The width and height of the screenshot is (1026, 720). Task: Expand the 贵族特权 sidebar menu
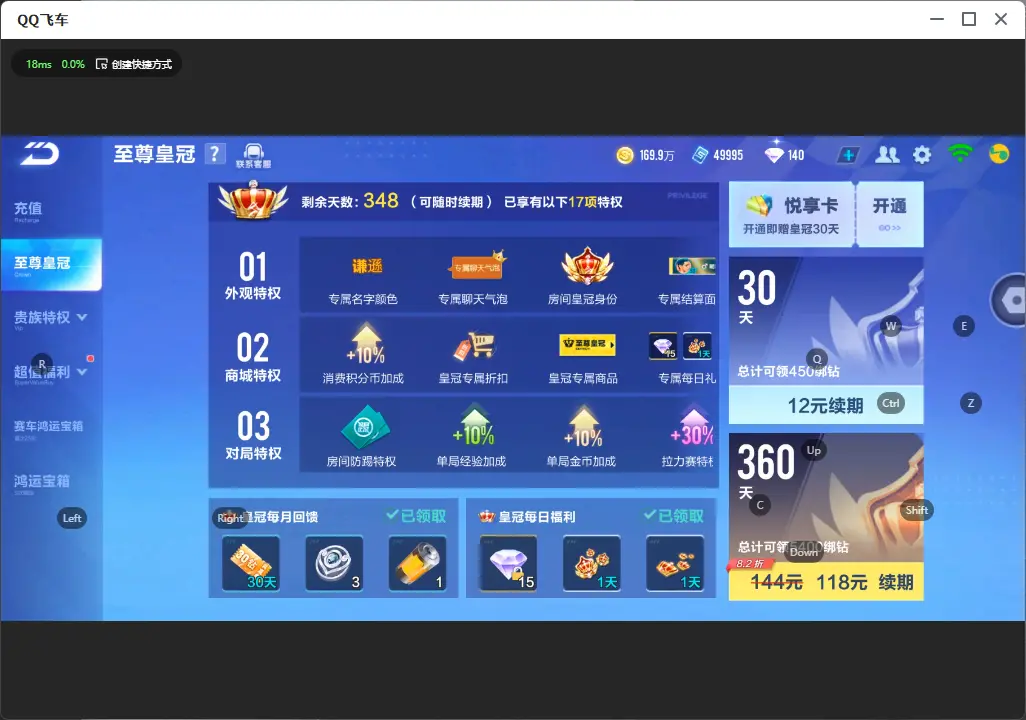tap(51, 317)
